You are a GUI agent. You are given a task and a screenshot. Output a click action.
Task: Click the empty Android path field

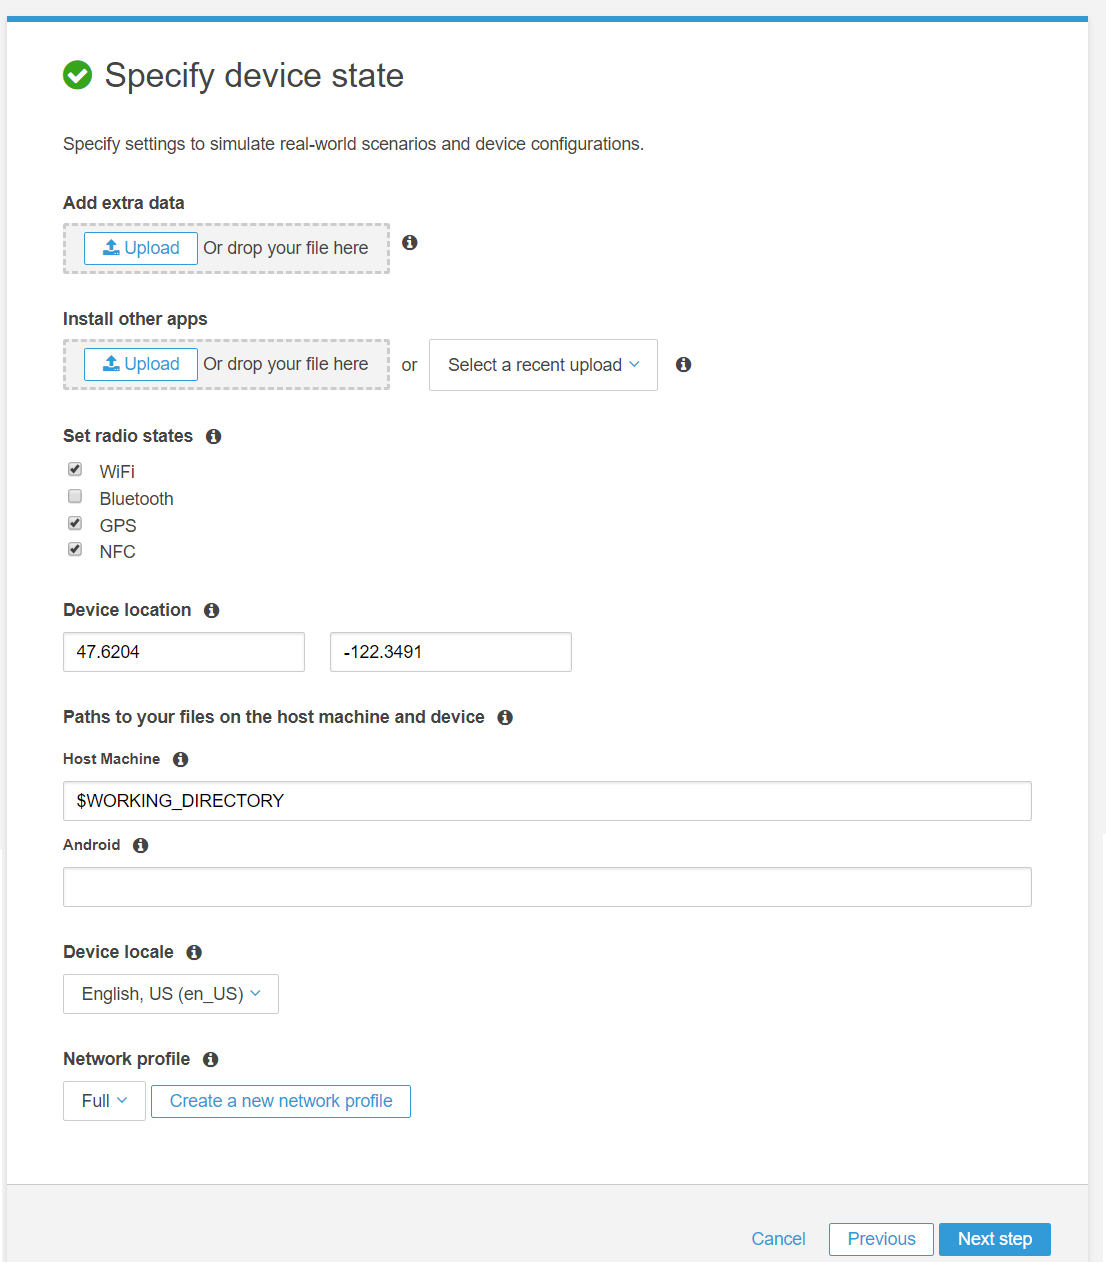point(547,886)
